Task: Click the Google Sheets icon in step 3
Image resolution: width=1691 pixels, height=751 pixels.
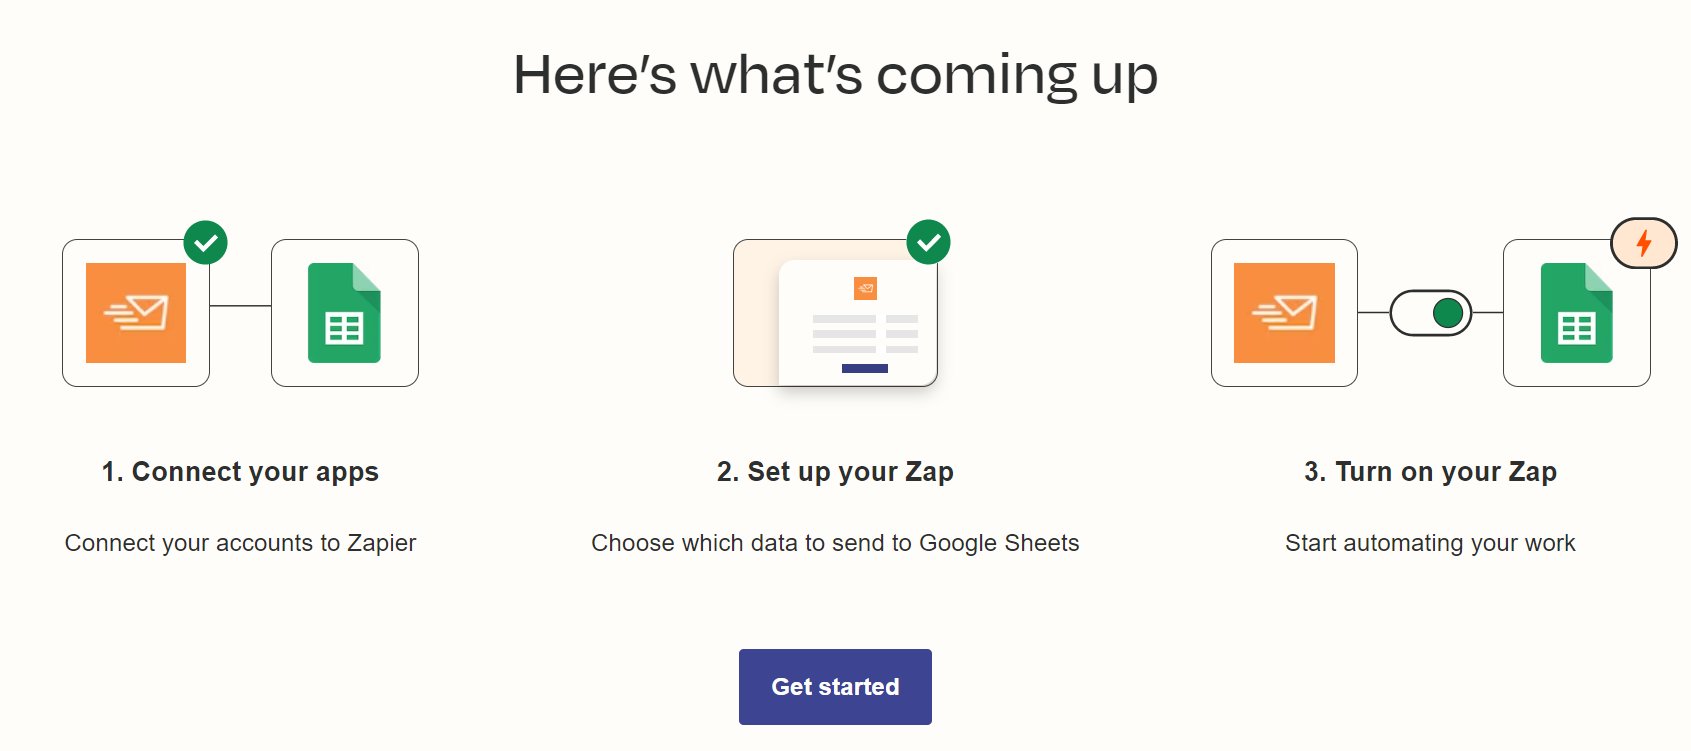Action: click(1577, 313)
